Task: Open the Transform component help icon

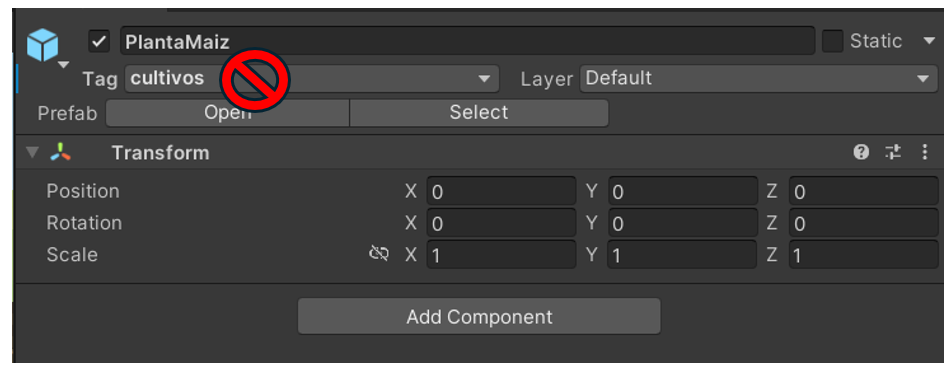Action: 861,152
